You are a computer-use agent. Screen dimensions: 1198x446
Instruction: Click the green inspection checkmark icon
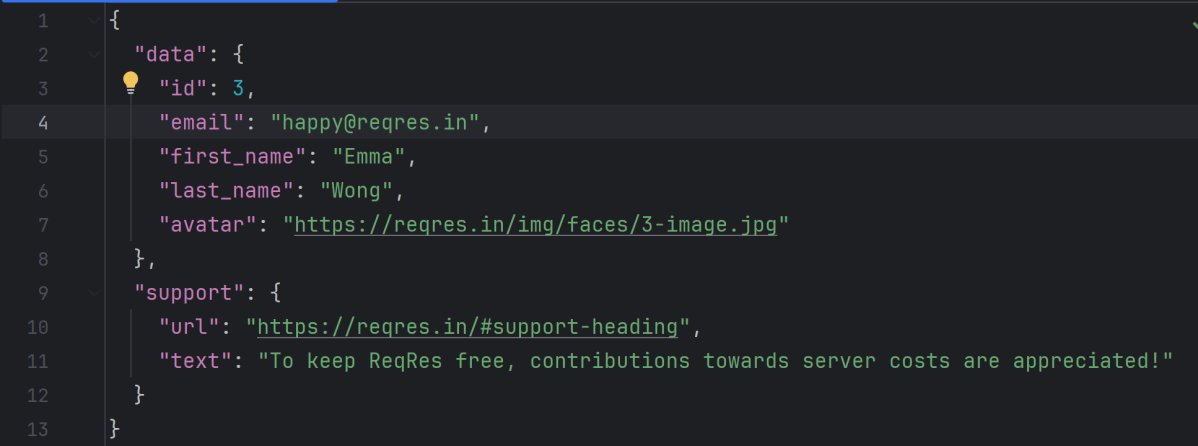click(1193, 25)
